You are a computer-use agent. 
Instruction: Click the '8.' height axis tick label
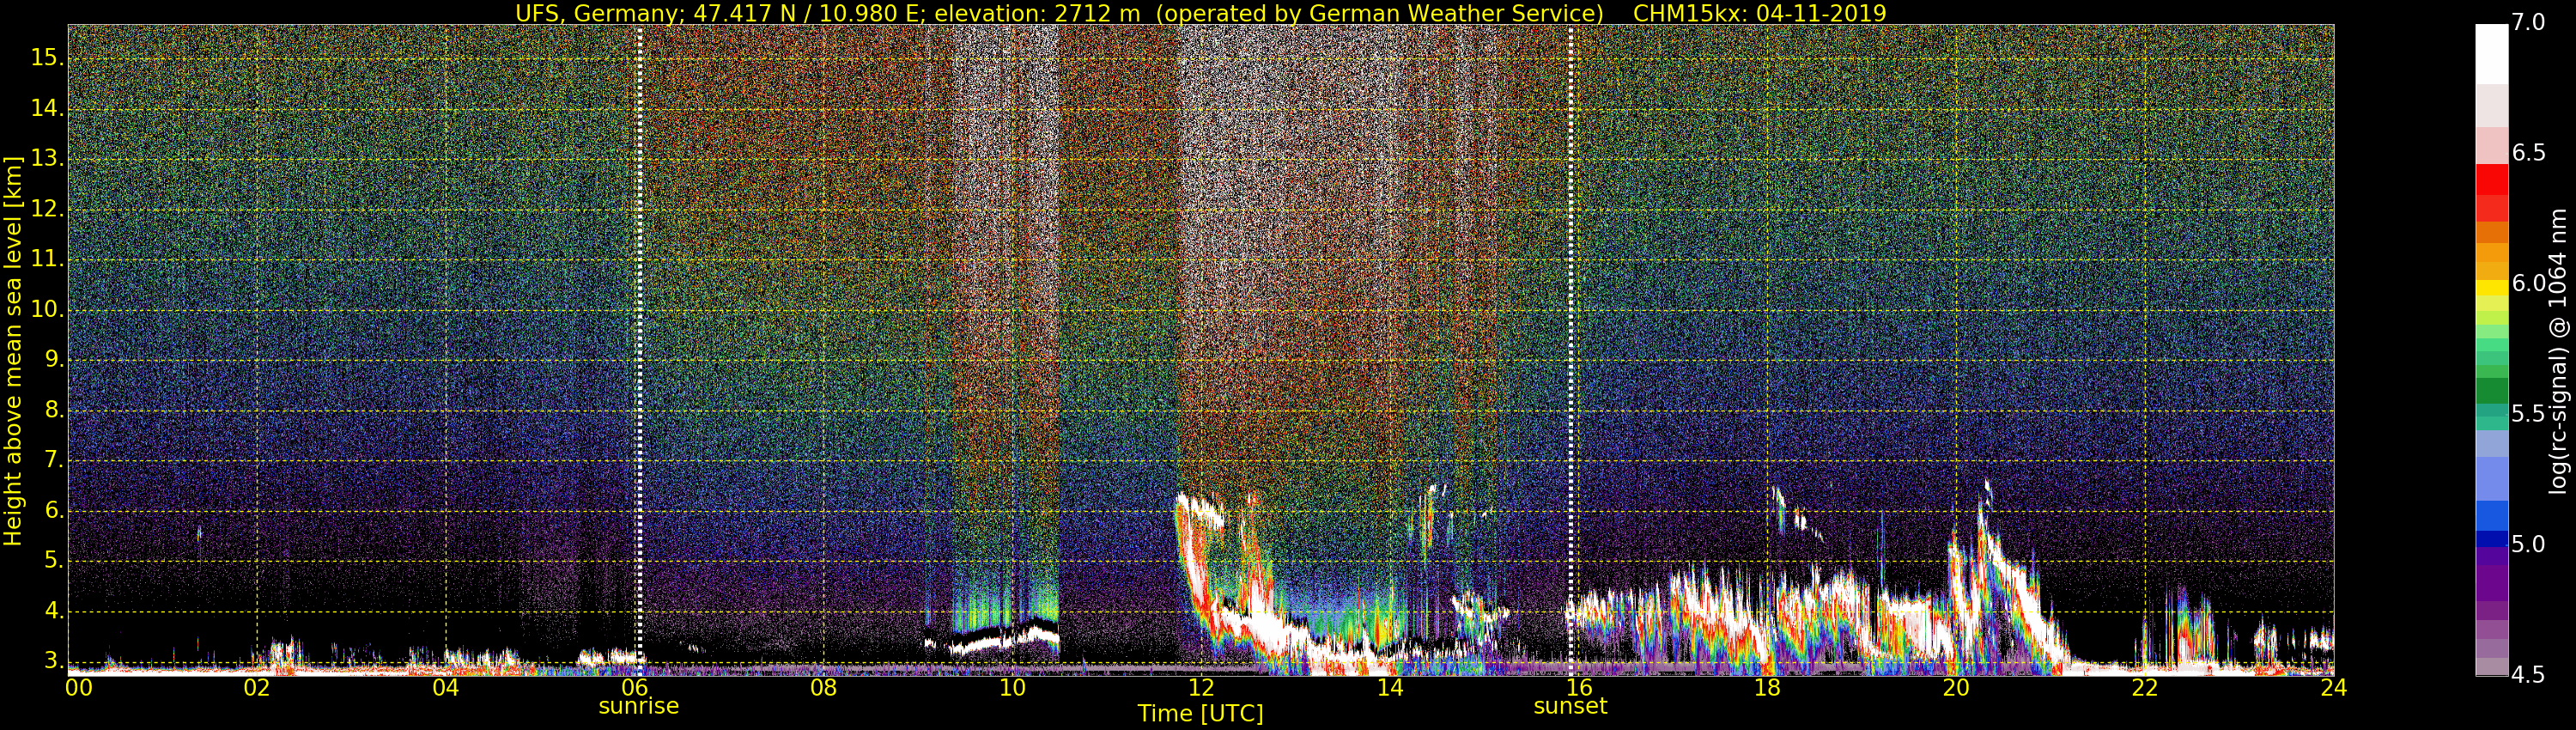(54, 410)
